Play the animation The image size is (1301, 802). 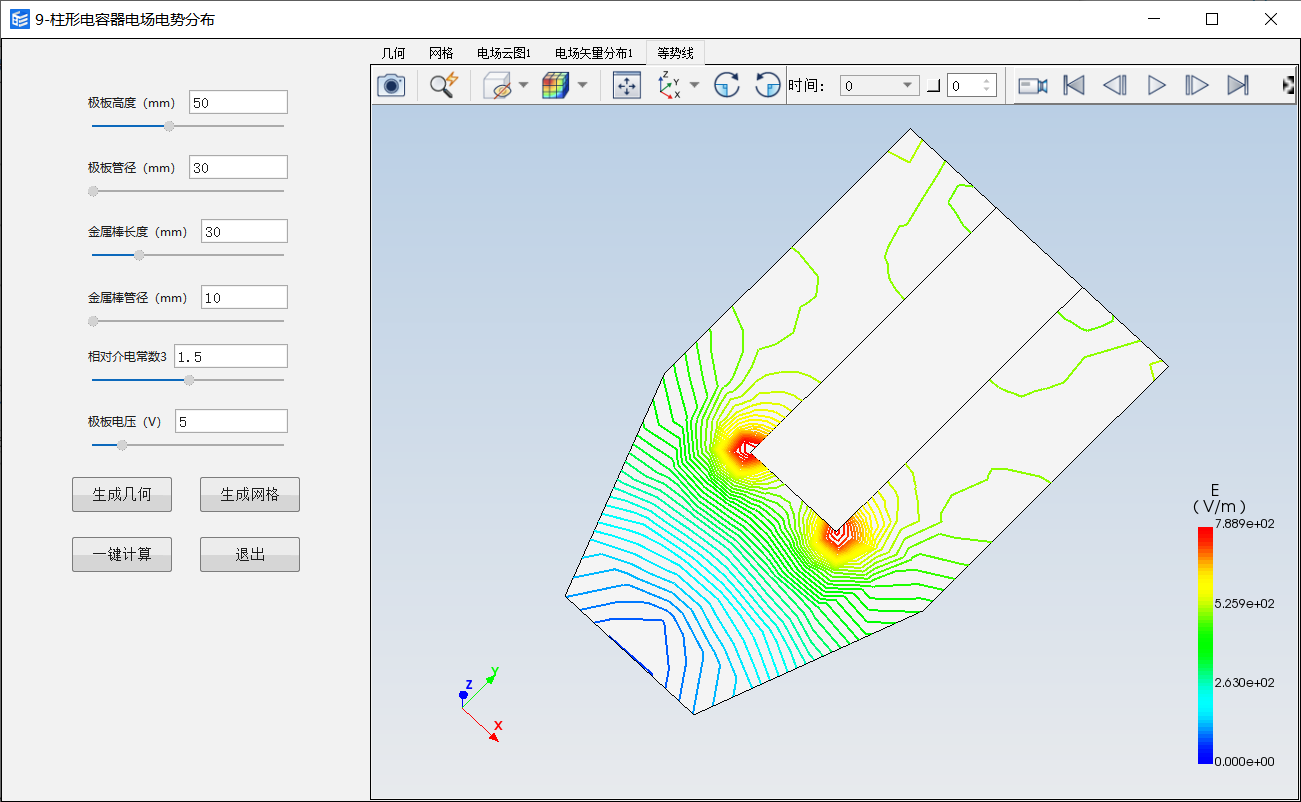pos(1156,85)
